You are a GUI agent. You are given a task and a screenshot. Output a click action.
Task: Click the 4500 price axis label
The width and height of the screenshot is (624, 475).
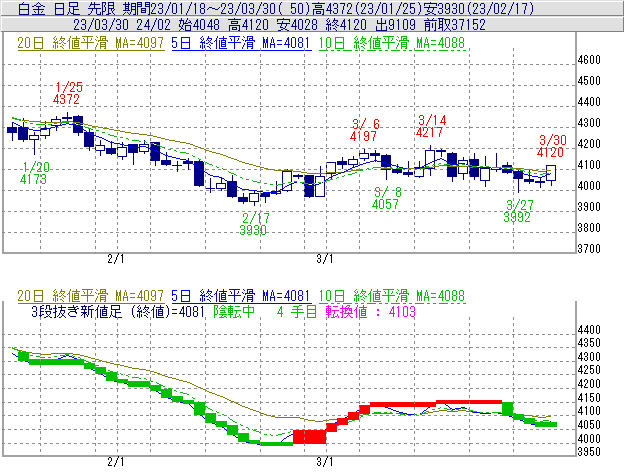coord(589,81)
